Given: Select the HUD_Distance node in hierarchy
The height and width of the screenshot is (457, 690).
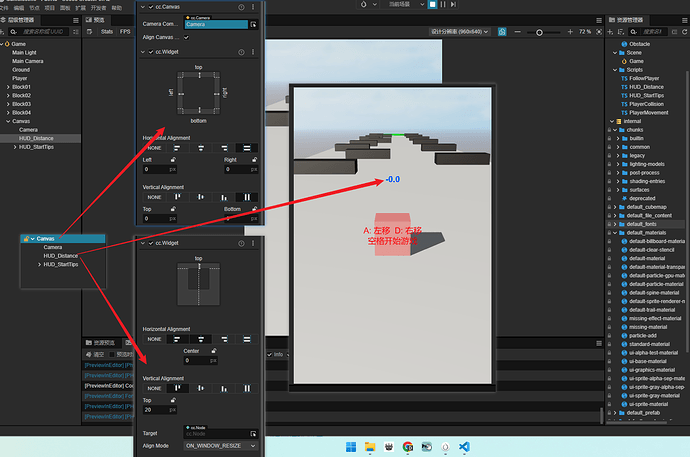Looking at the screenshot, I should click(36, 139).
